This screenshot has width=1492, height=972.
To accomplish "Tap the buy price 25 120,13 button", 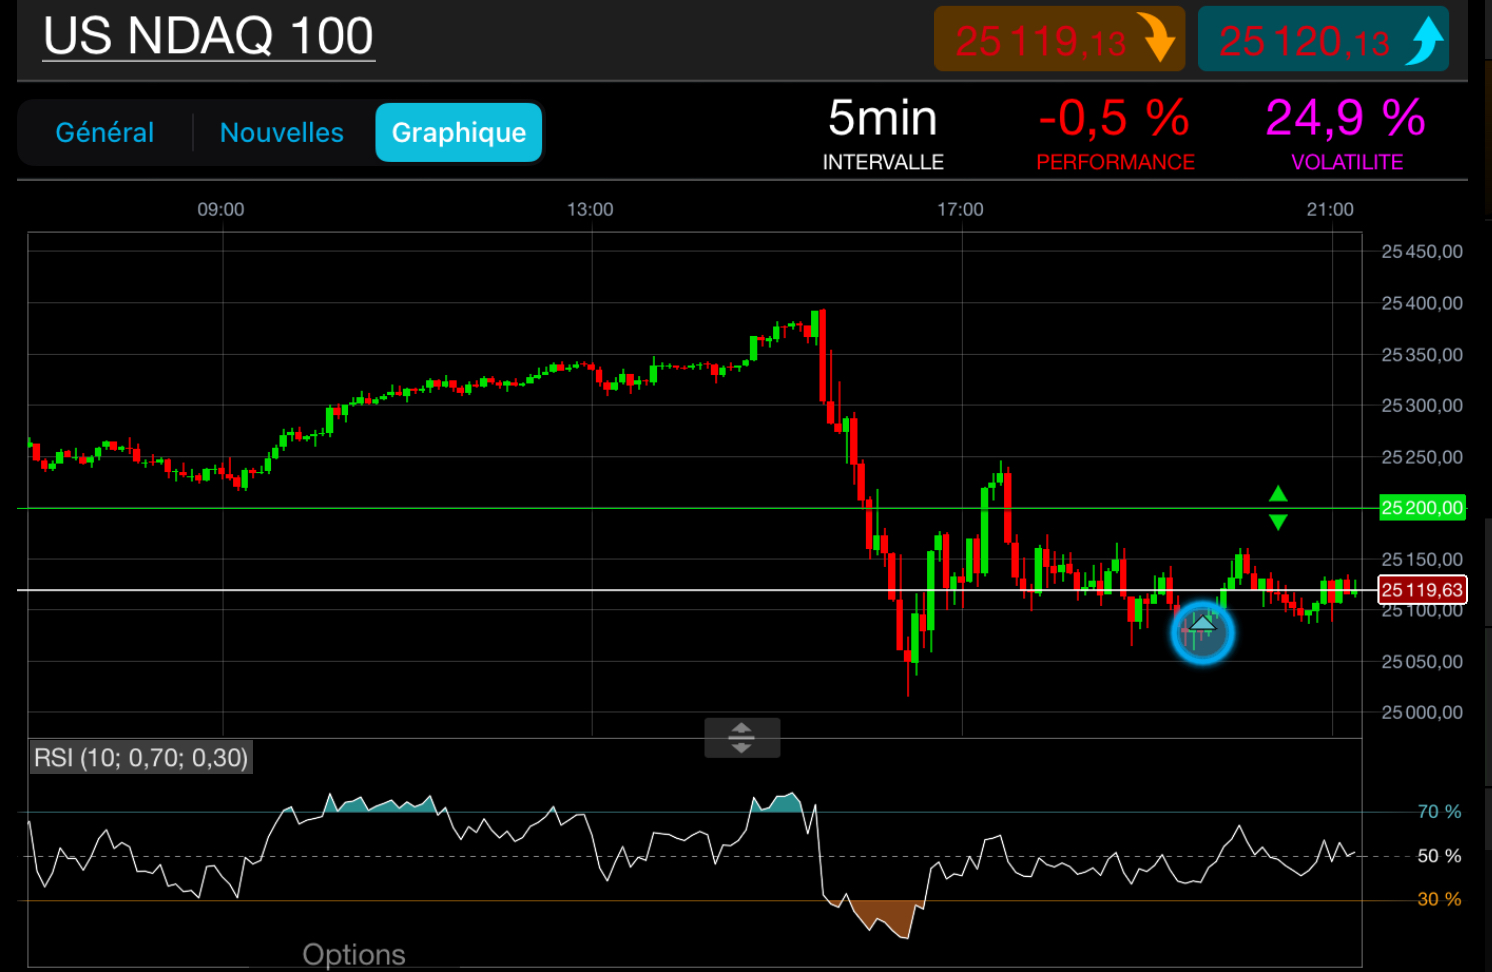I will point(1323,39).
